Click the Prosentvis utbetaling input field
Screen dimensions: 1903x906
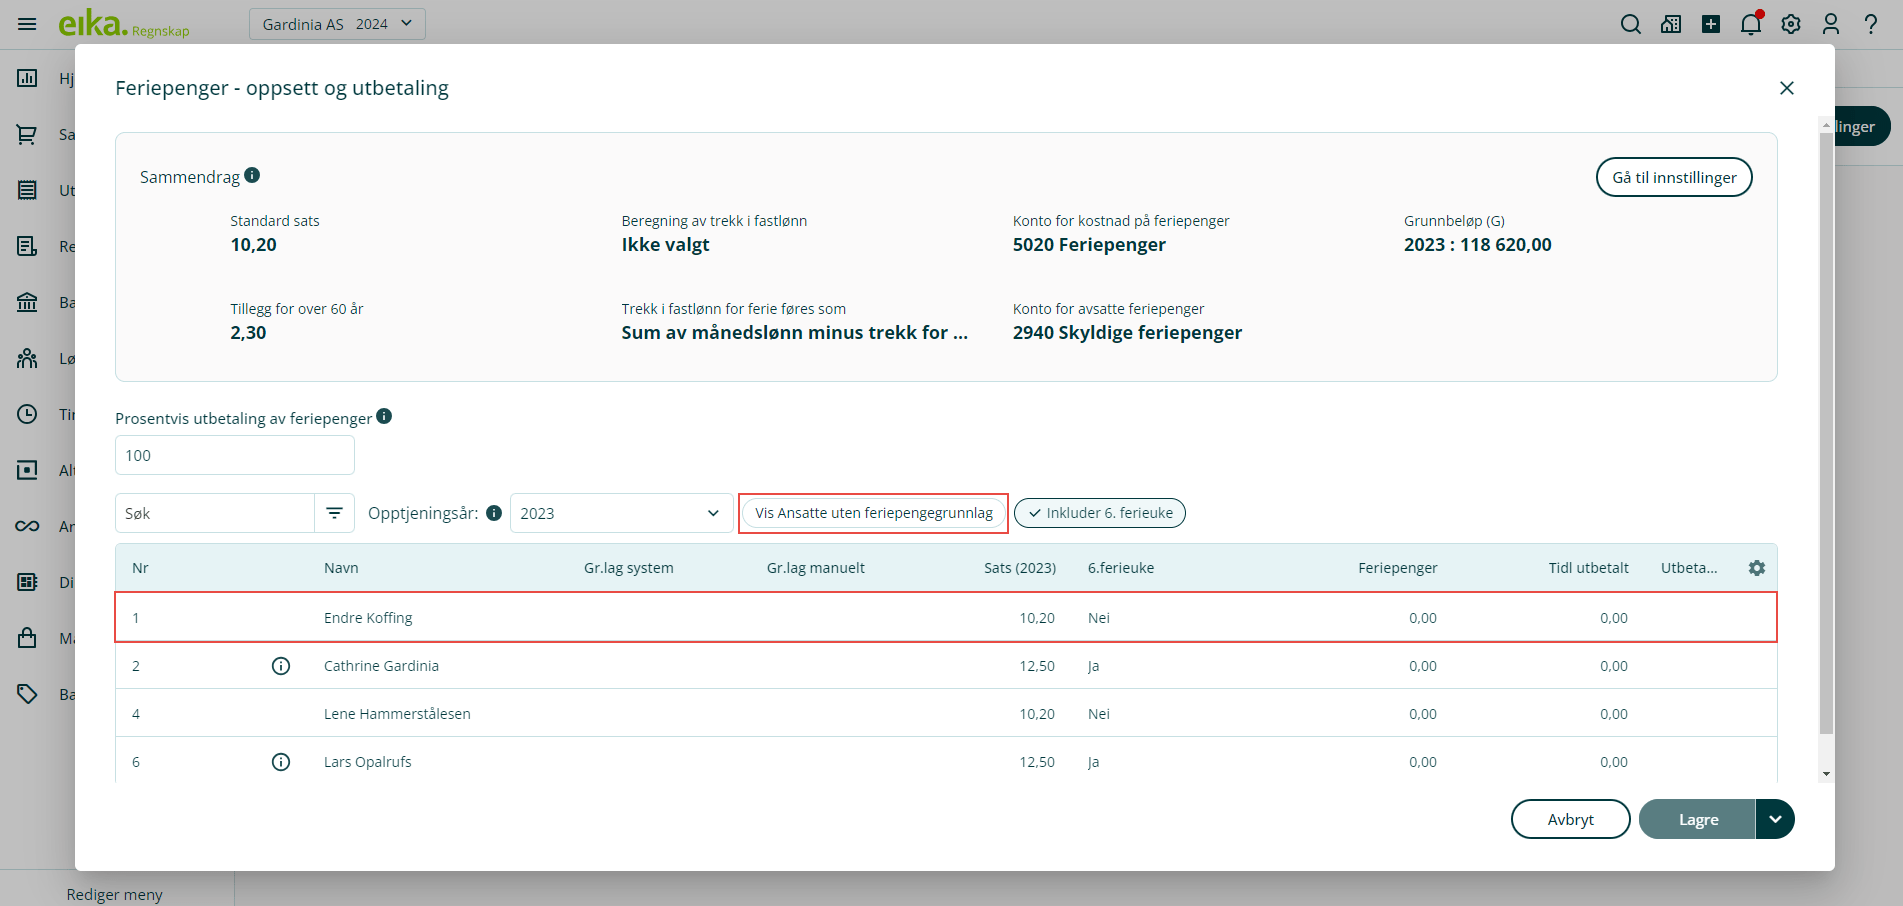coord(235,455)
